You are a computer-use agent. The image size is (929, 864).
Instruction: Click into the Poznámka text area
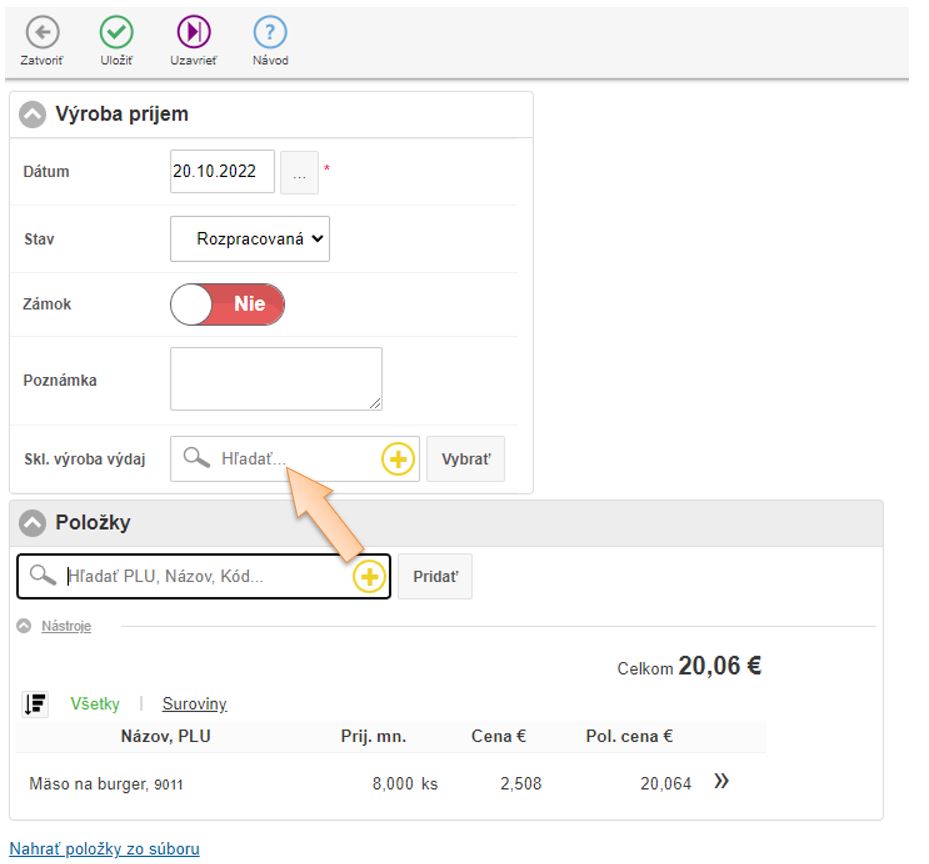pos(276,378)
